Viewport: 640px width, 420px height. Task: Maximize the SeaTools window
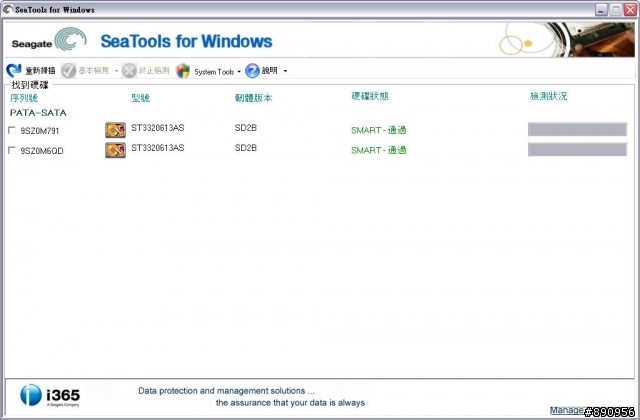click(x=616, y=10)
